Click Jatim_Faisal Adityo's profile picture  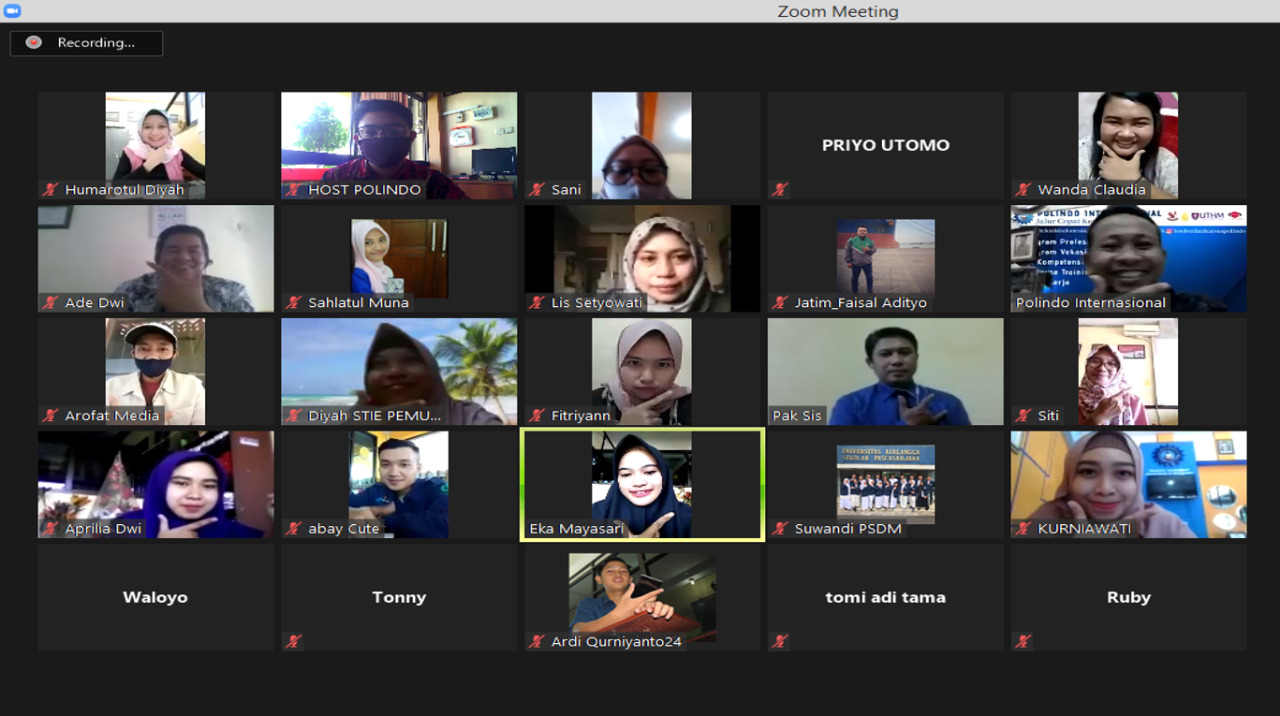point(885,255)
